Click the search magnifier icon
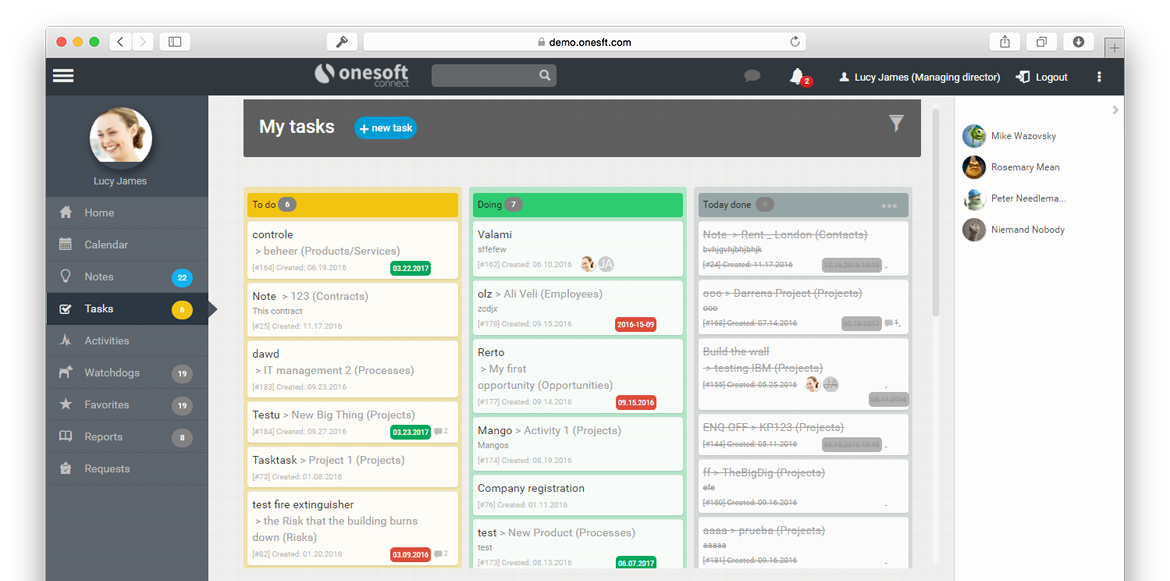 (544, 76)
